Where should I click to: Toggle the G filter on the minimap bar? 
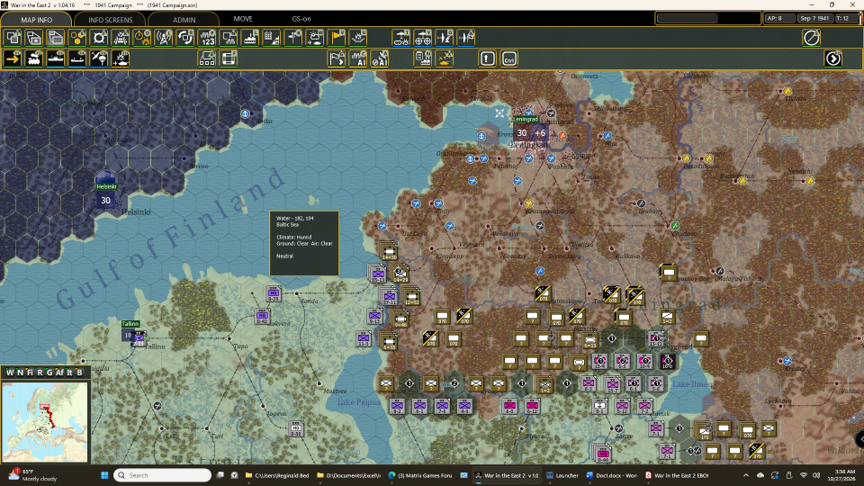49,372
